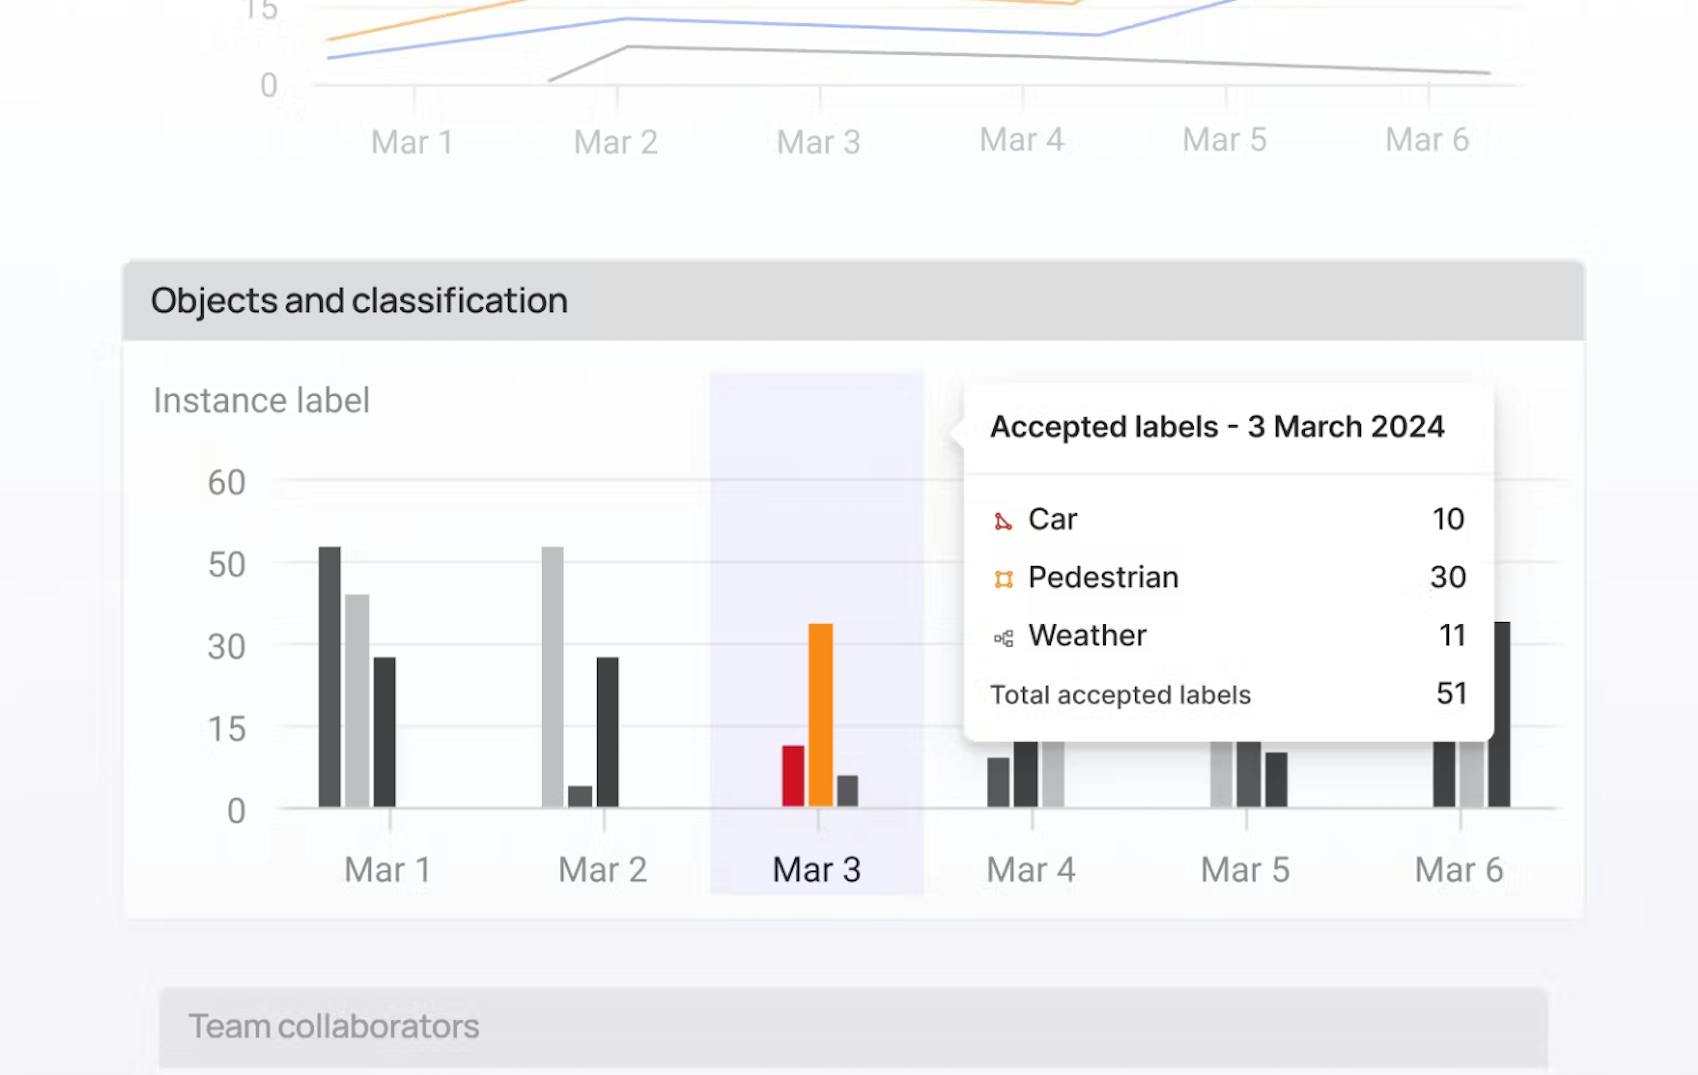Click the Pedestrian bounding box icon
The height and width of the screenshot is (1075, 1698).
coord(1003,579)
